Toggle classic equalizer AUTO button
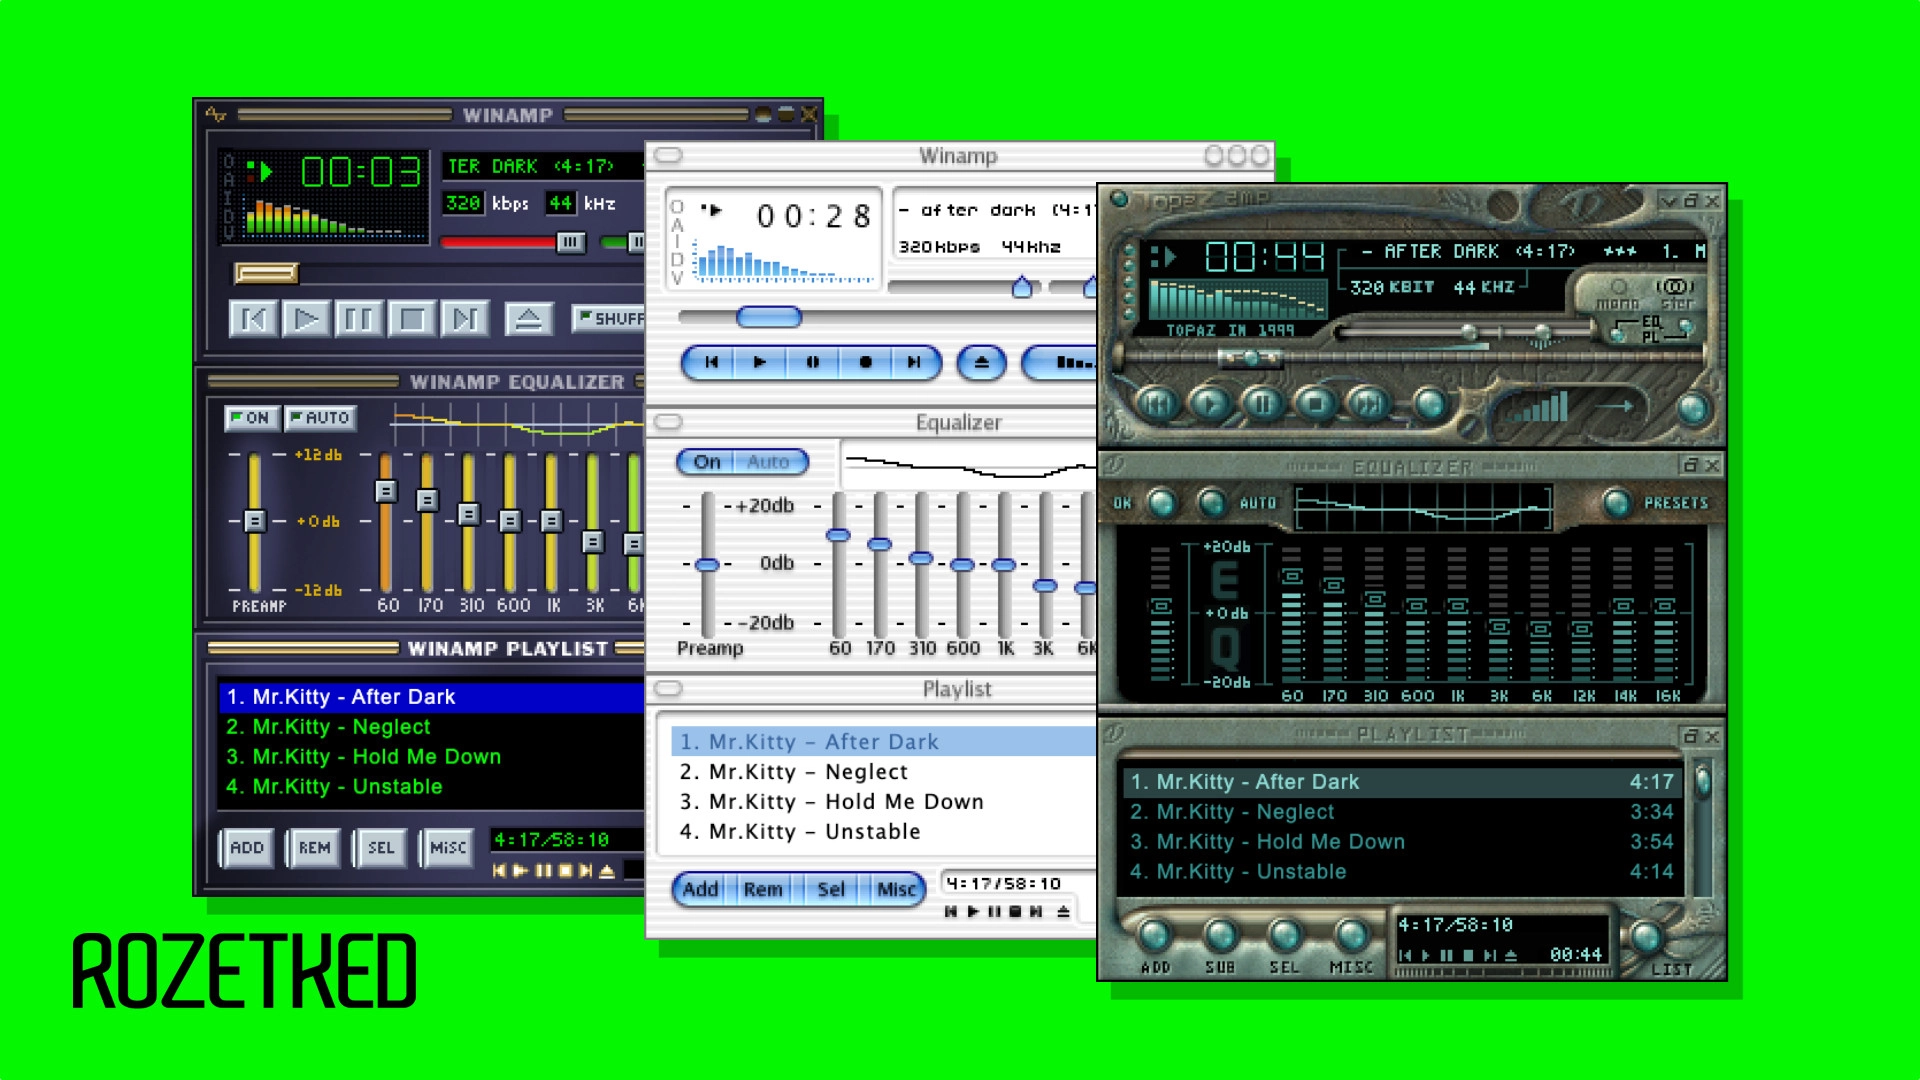The height and width of the screenshot is (1080, 1920). 320,418
